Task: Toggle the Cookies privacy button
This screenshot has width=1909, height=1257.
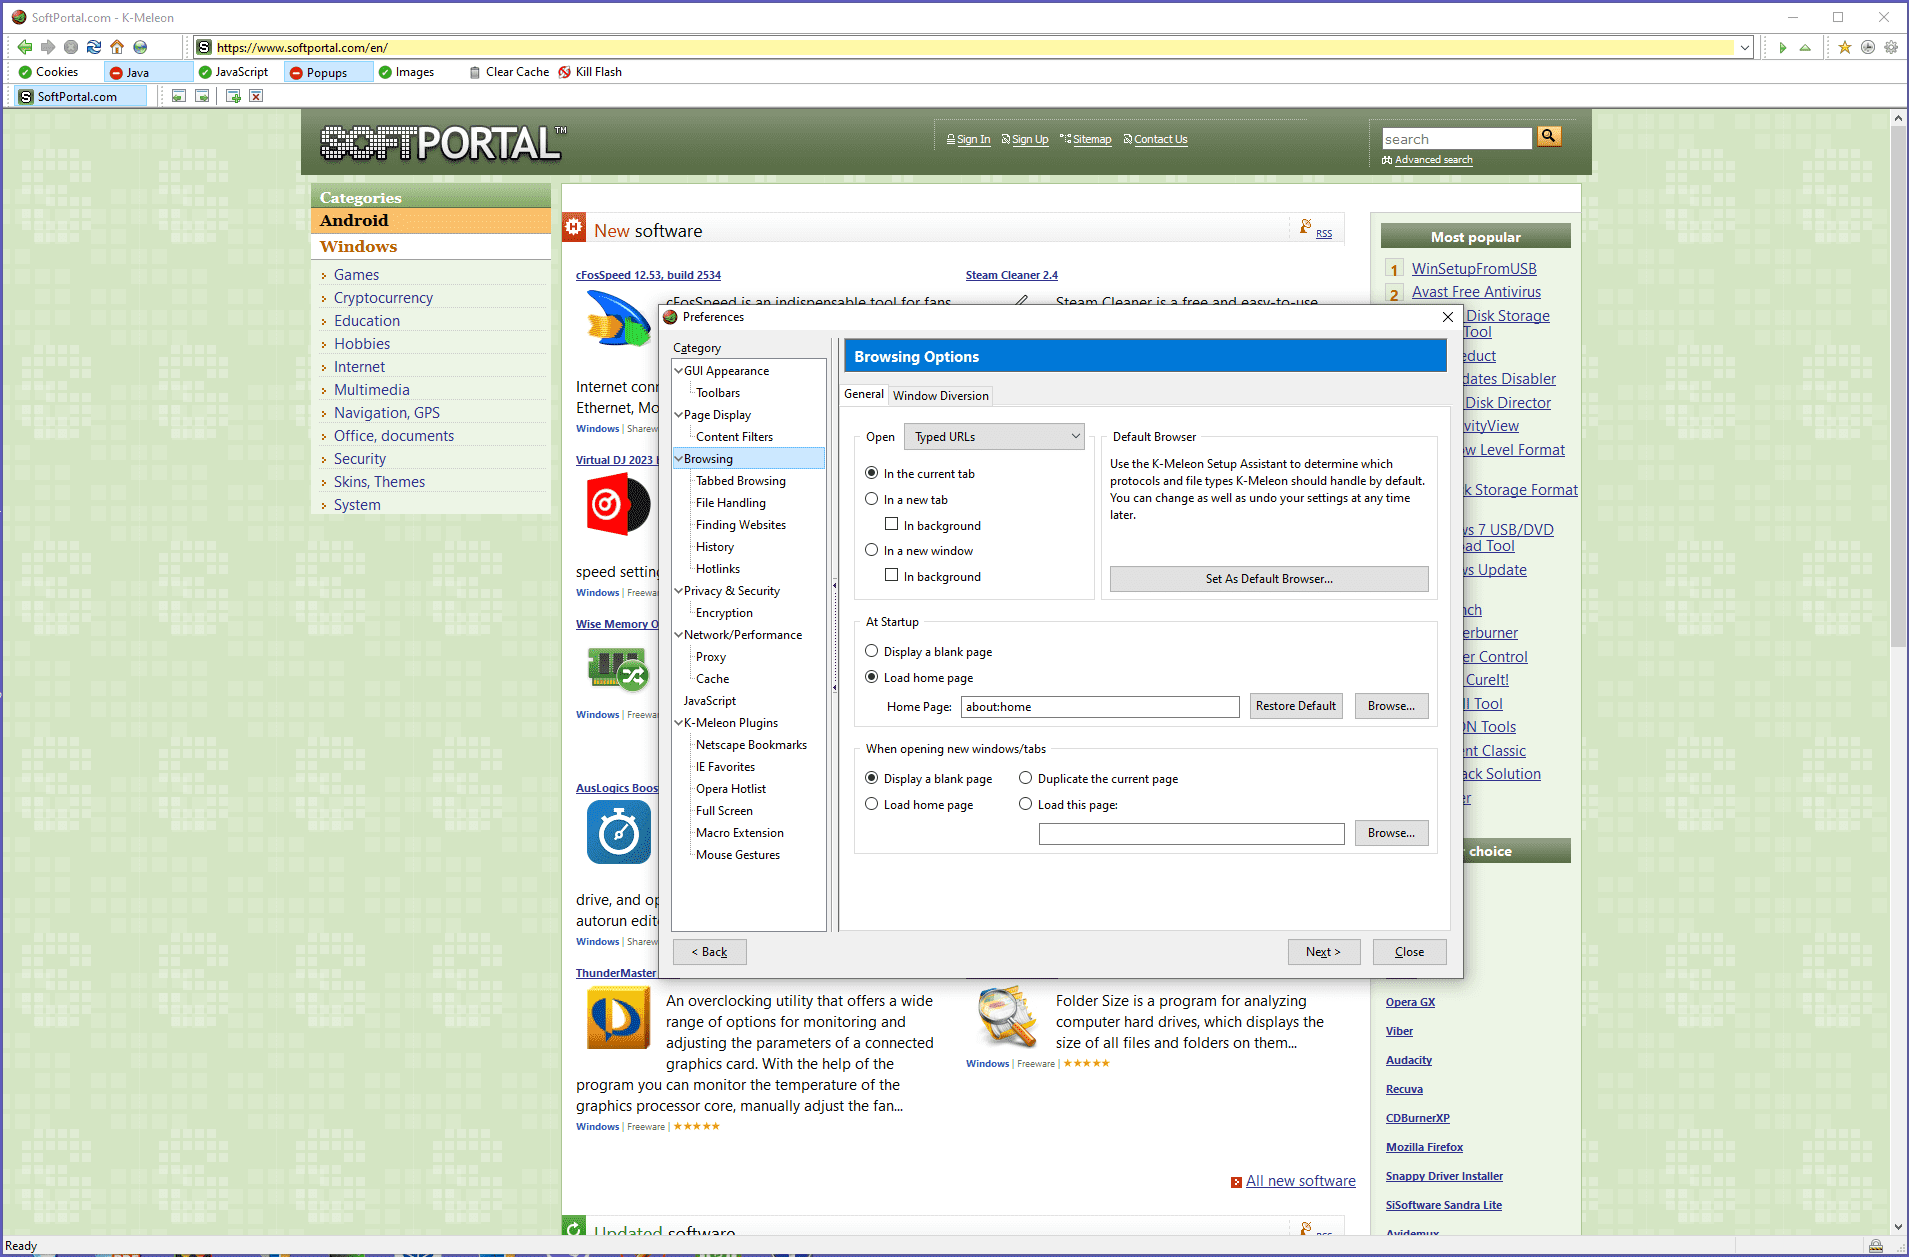Action: tap(49, 72)
